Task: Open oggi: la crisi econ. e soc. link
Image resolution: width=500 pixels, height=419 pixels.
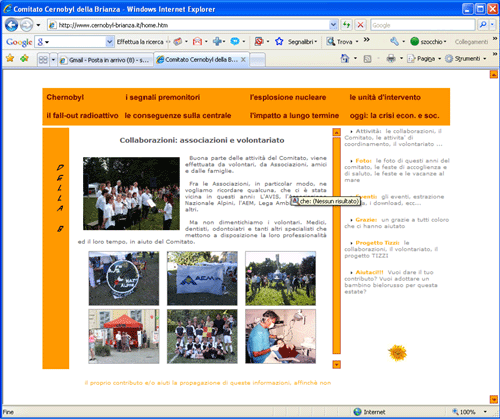Action: point(395,116)
